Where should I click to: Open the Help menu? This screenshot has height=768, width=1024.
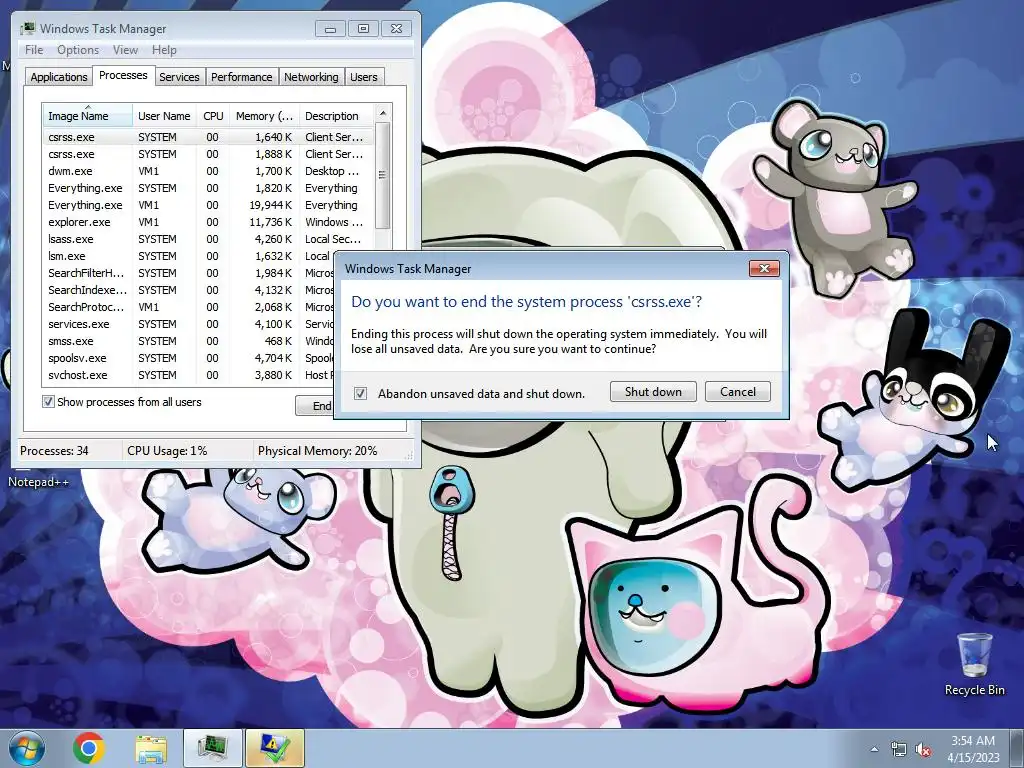(164, 50)
